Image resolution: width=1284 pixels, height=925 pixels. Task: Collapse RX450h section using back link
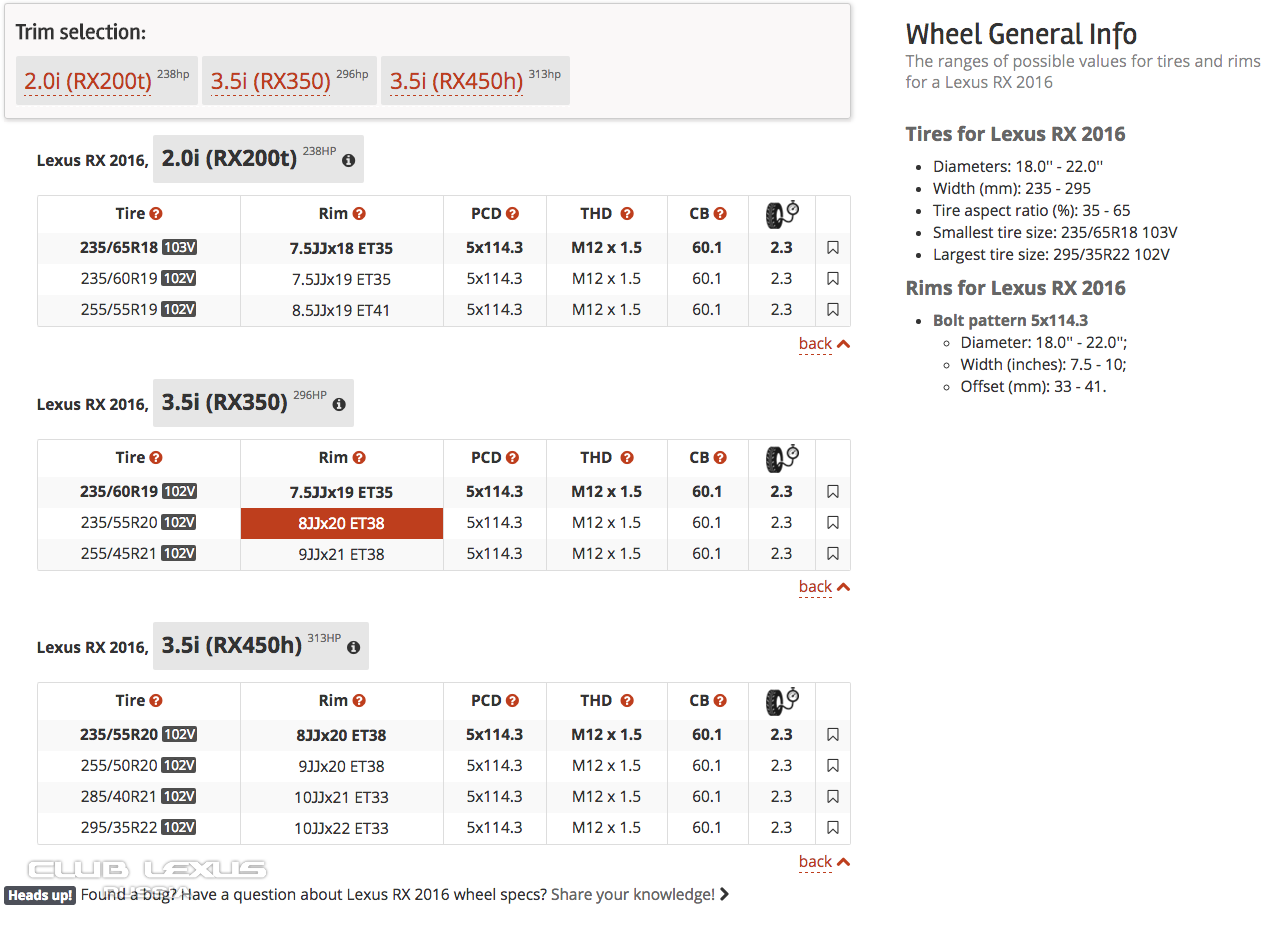pos(823,862)
